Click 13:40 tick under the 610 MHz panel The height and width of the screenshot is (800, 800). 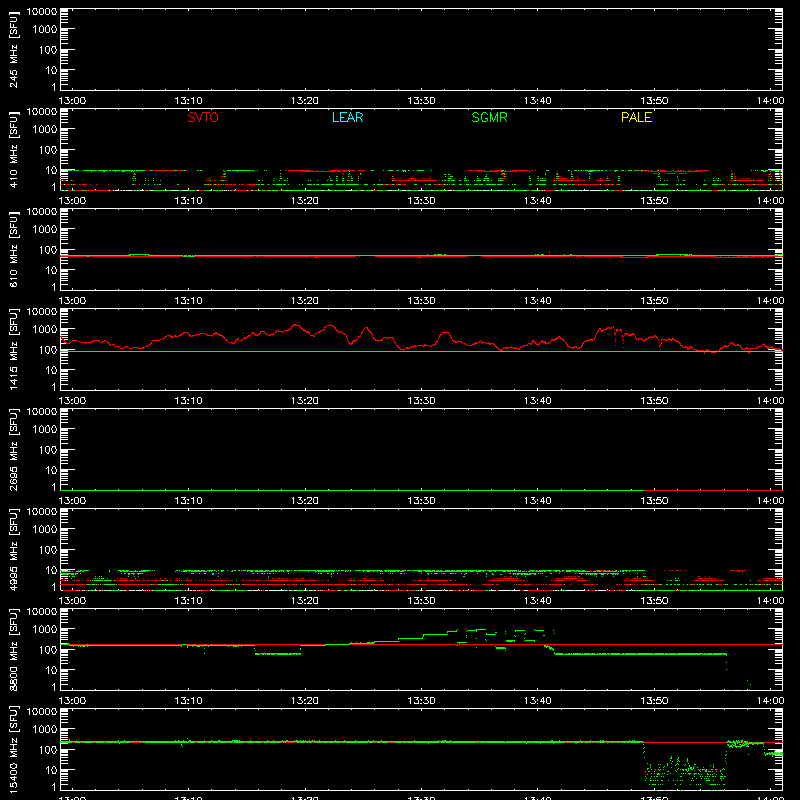coord(538,301)
